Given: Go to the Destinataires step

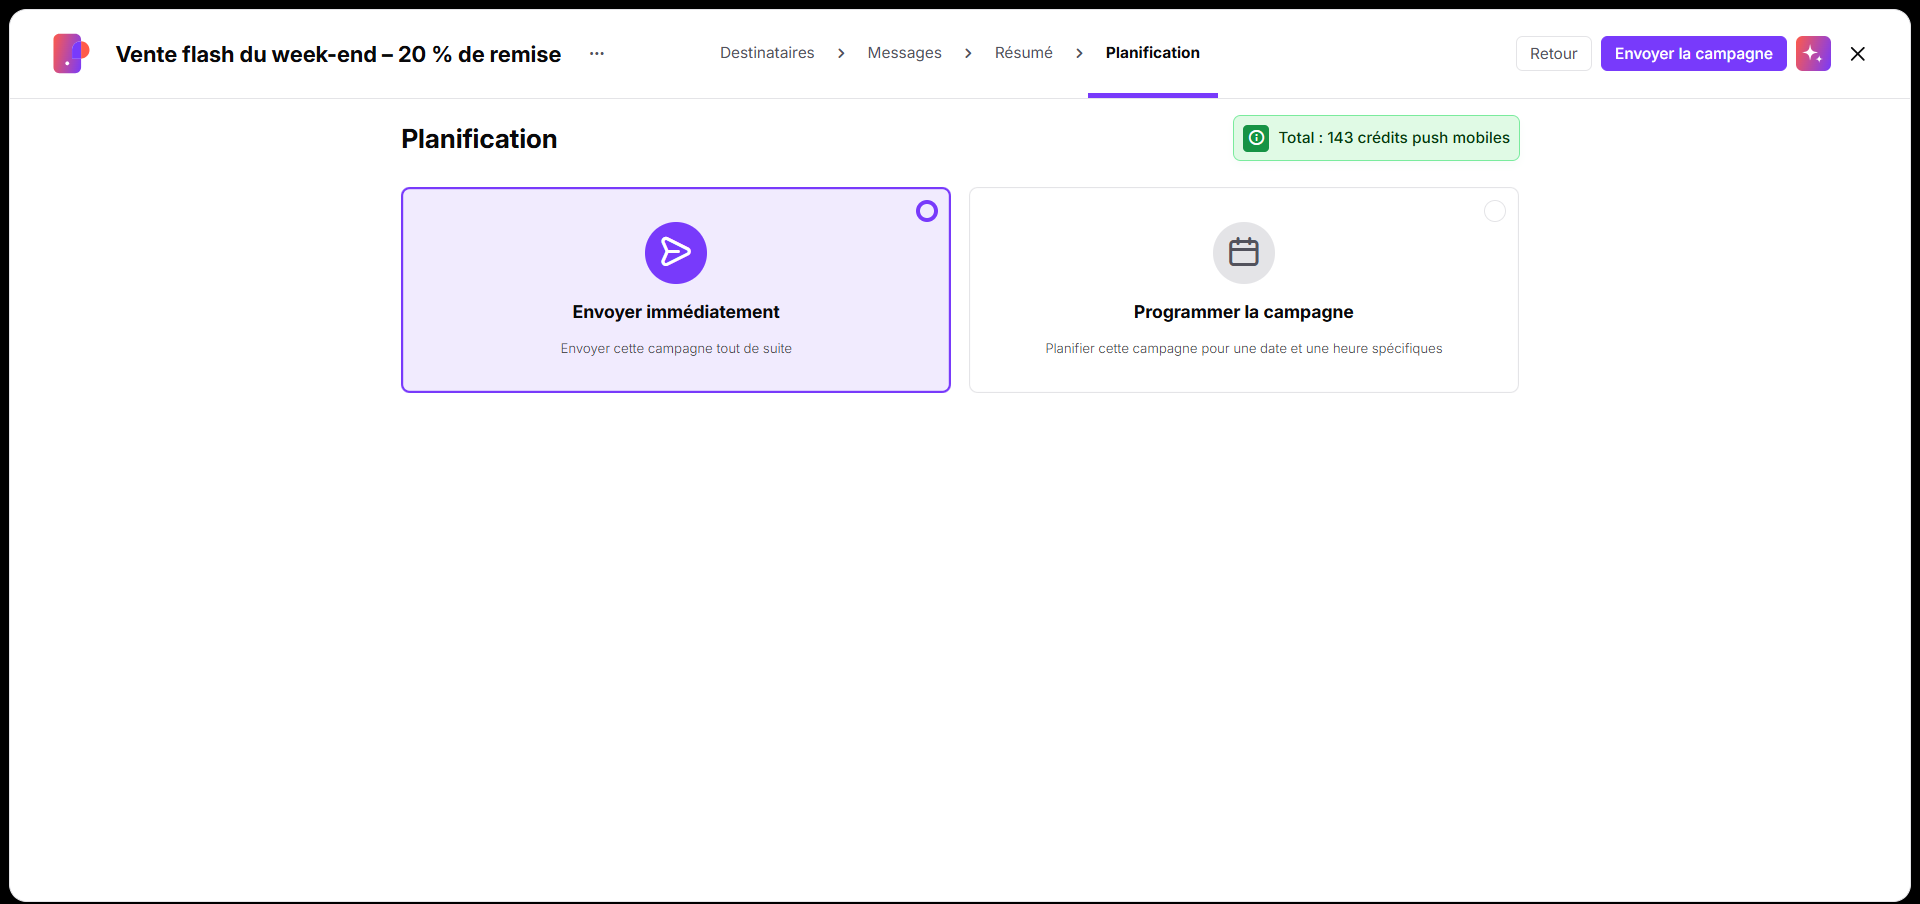Looking at the screenshot, I should pos(767,53).
